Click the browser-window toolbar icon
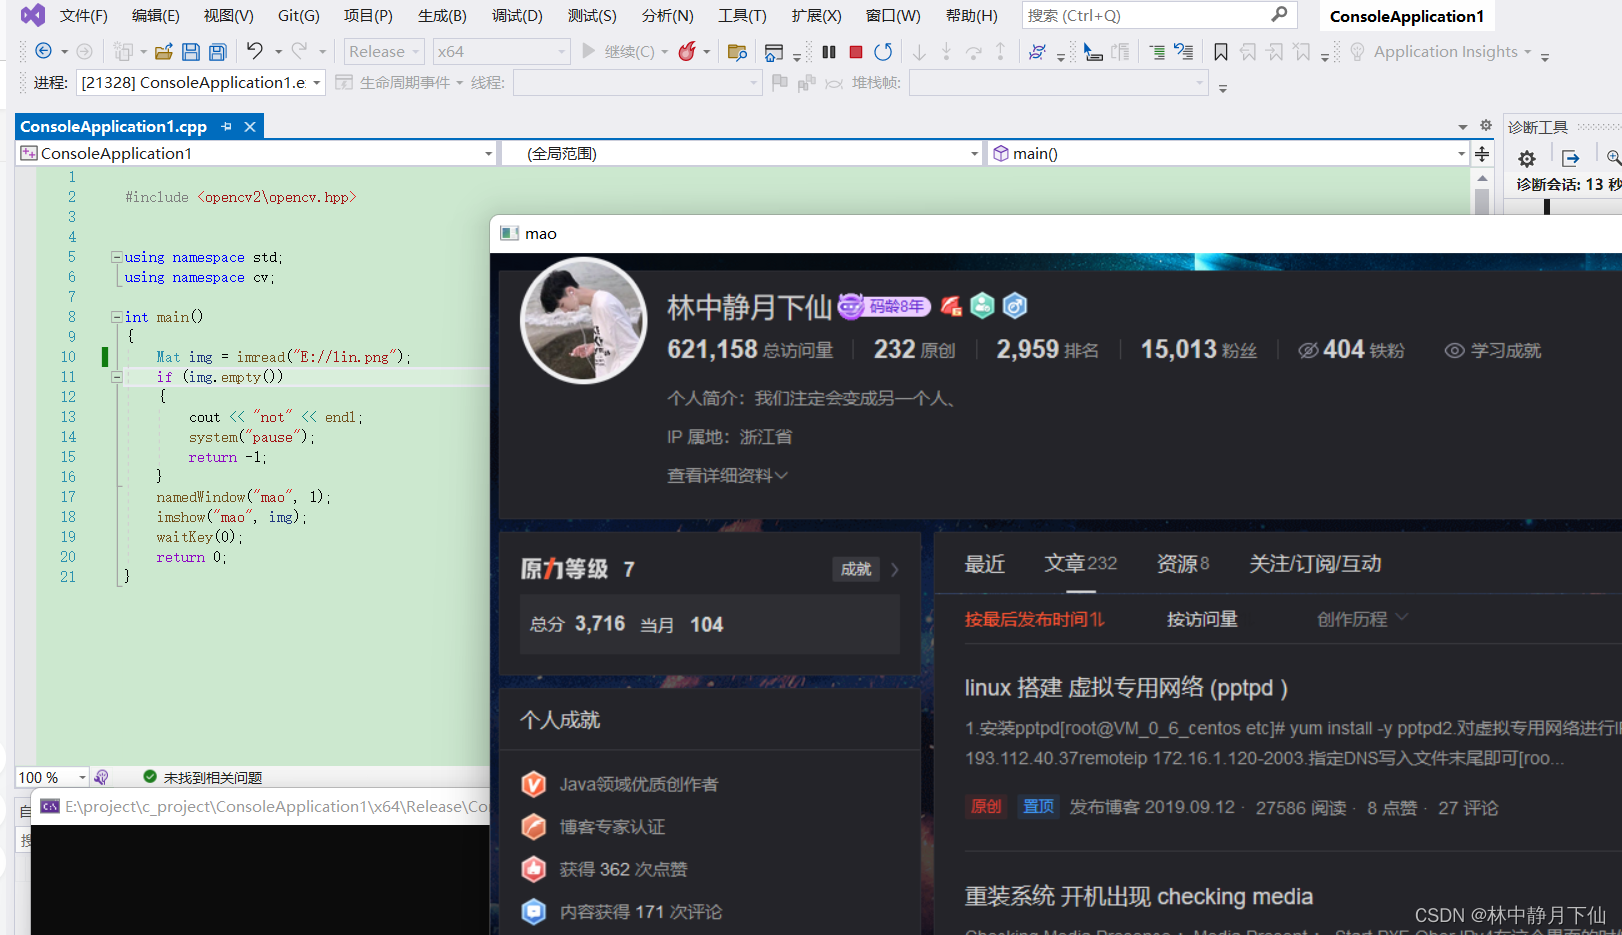This screenshot has width=1622, height=935. click(773, 51)
